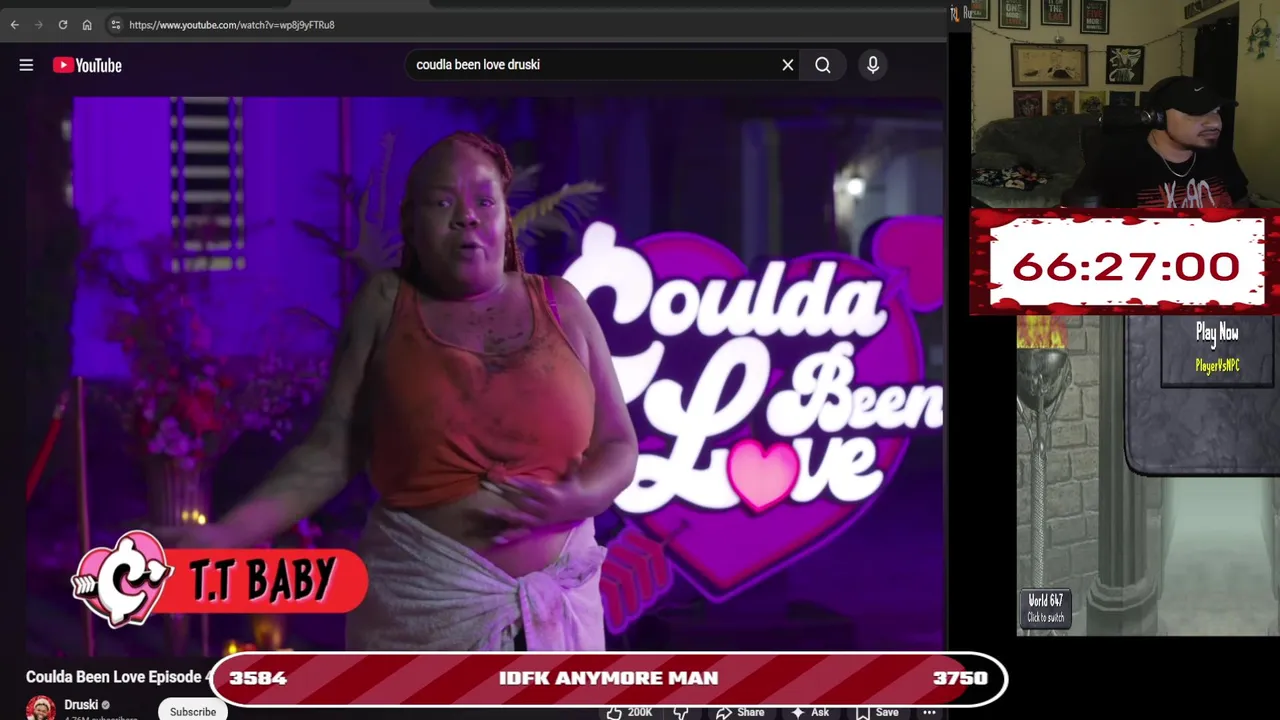
Task: Save video to a playlist
Action: pos(876,712)
